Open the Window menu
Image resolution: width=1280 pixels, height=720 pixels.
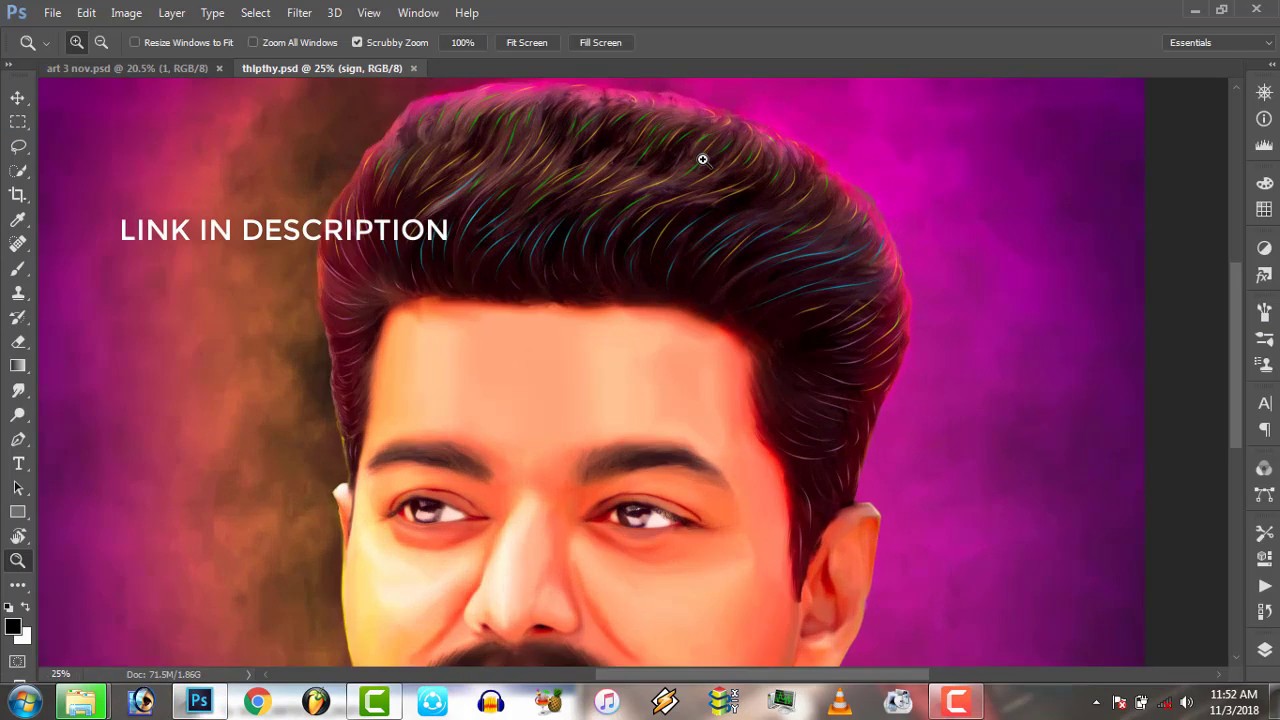point(418,13)
